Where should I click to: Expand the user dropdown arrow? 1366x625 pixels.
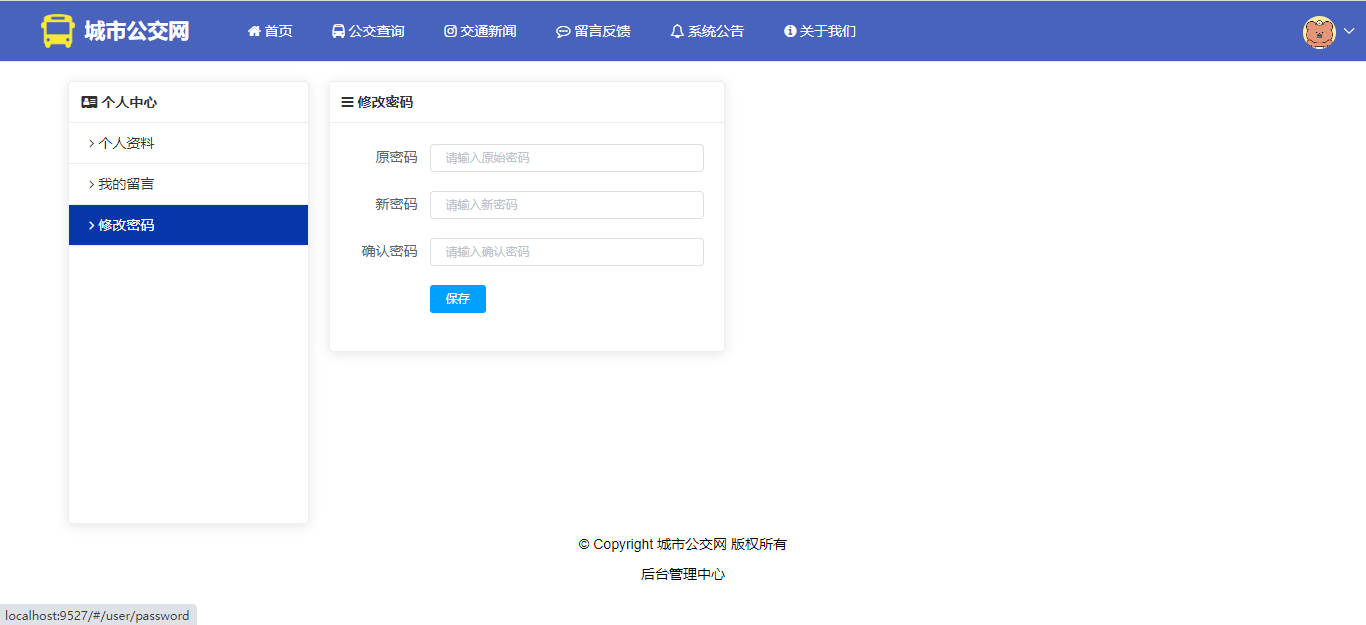point(1349,31)
